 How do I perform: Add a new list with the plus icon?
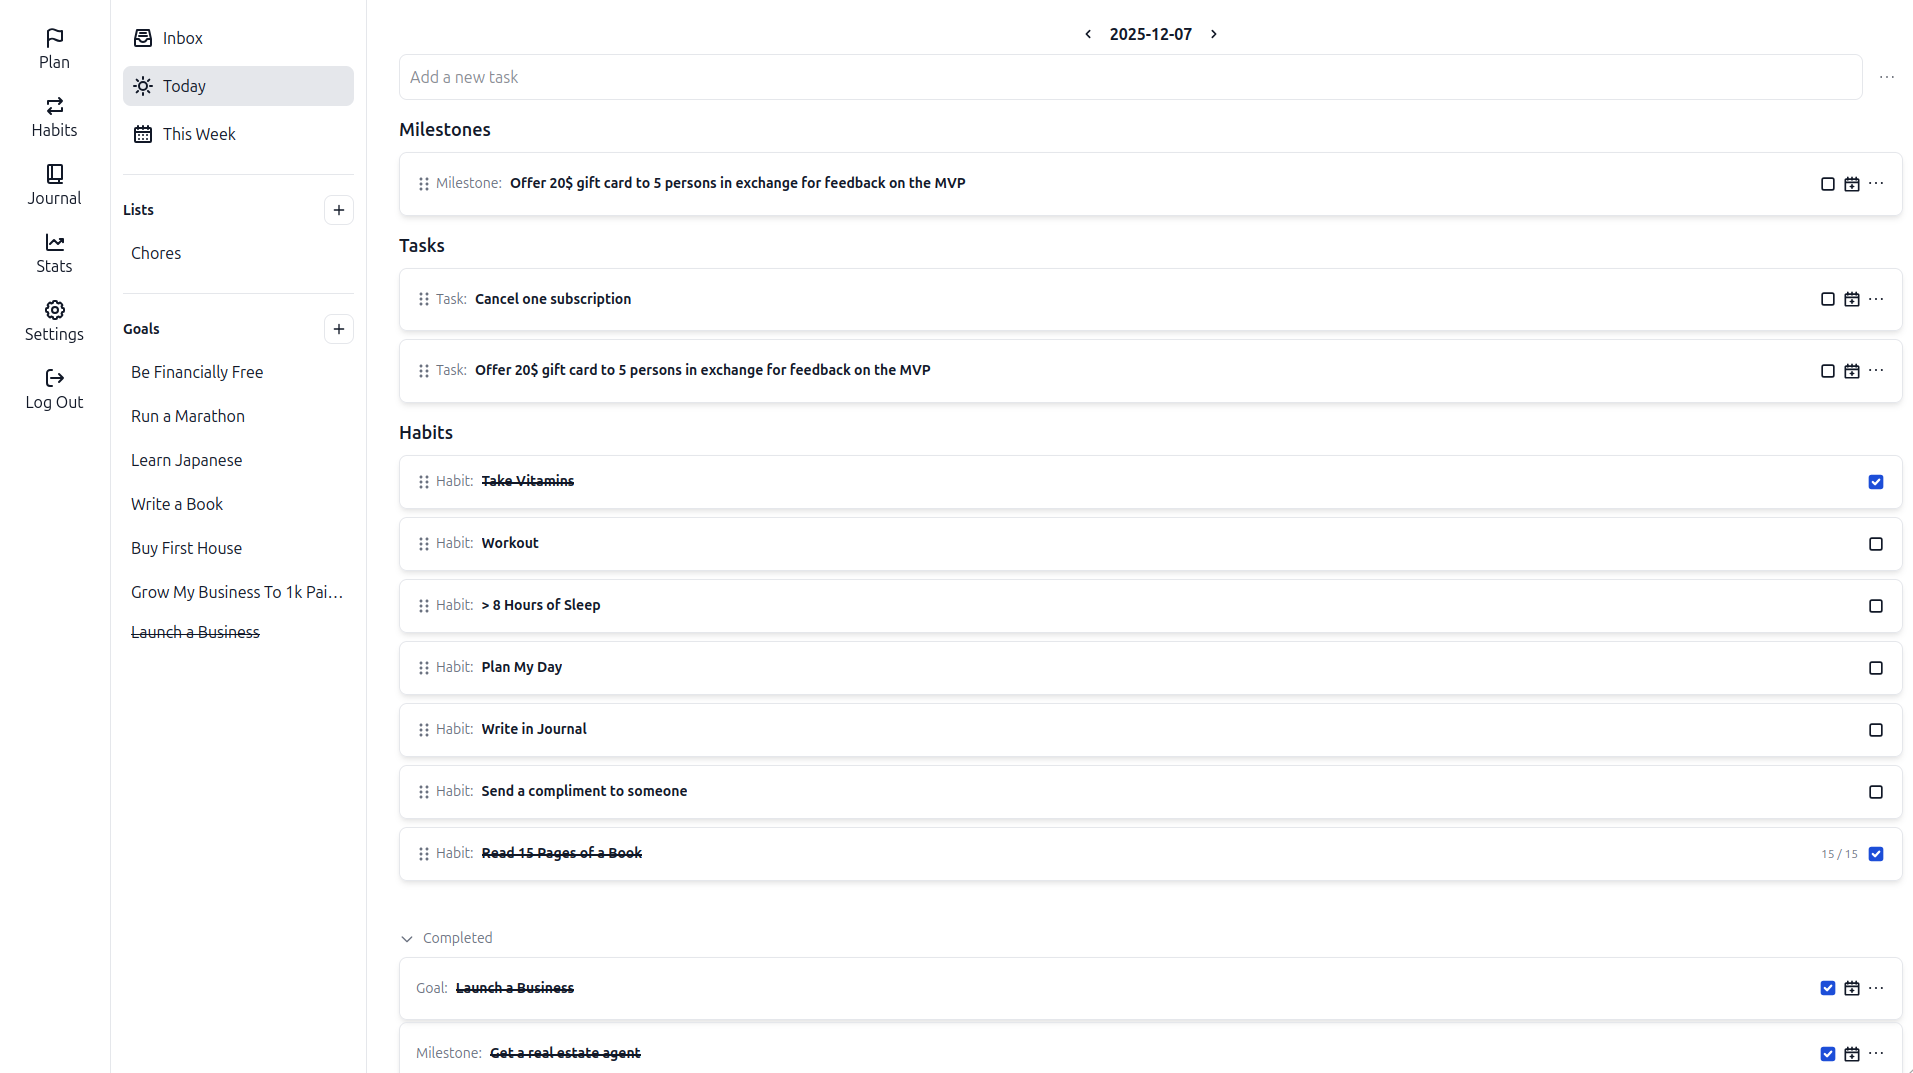[339, 210]
